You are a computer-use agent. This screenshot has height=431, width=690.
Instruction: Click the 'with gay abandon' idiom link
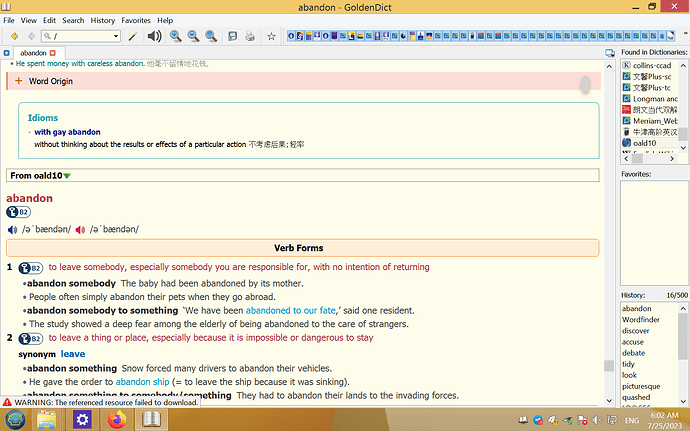coord(67,132)
